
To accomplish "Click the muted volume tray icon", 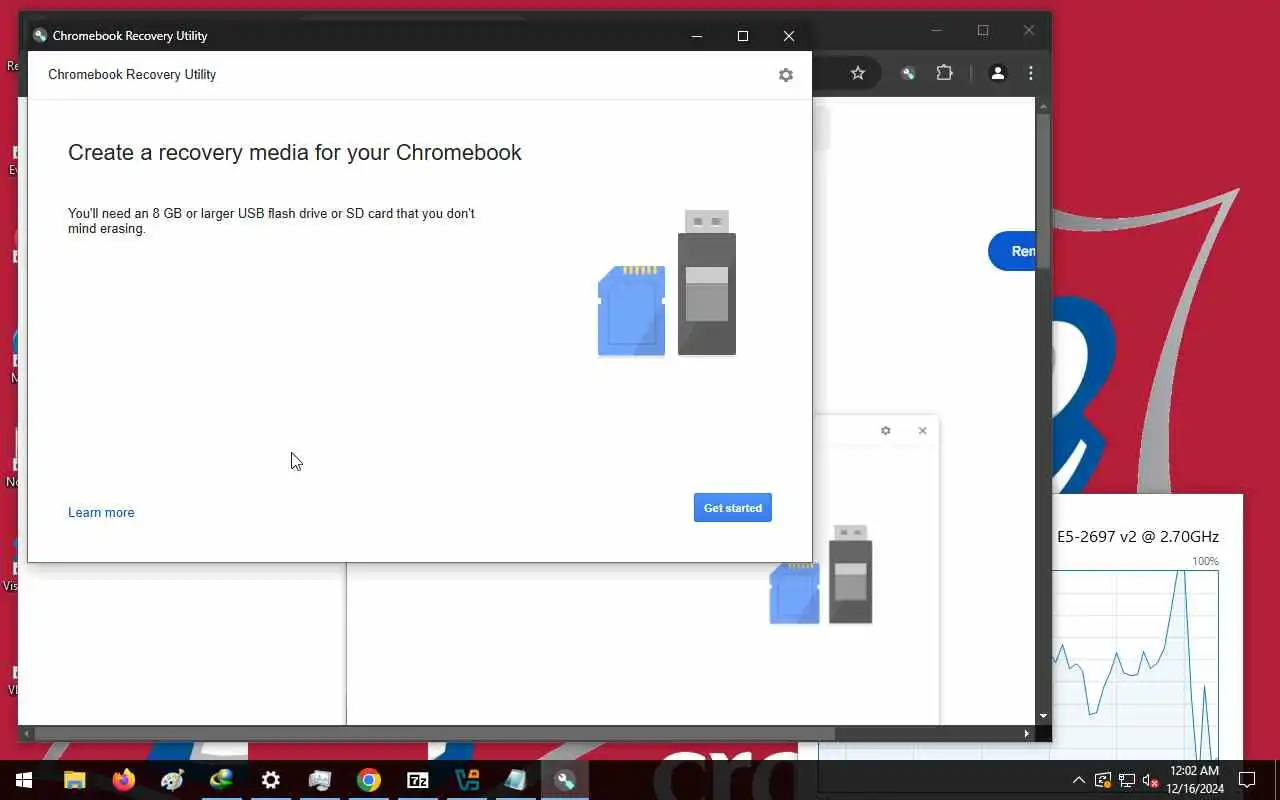I will (1150, 780).
